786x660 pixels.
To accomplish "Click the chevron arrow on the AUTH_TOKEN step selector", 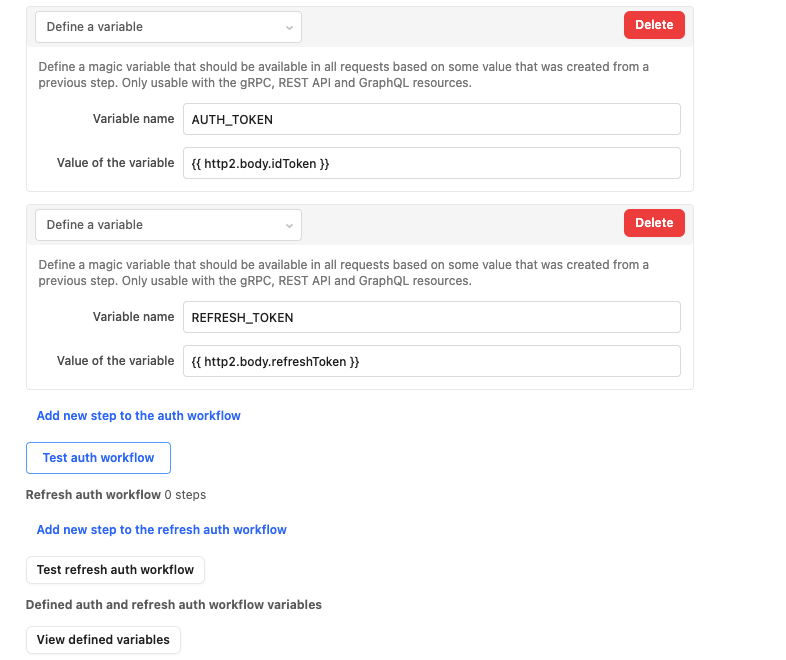I will [289, 28].
